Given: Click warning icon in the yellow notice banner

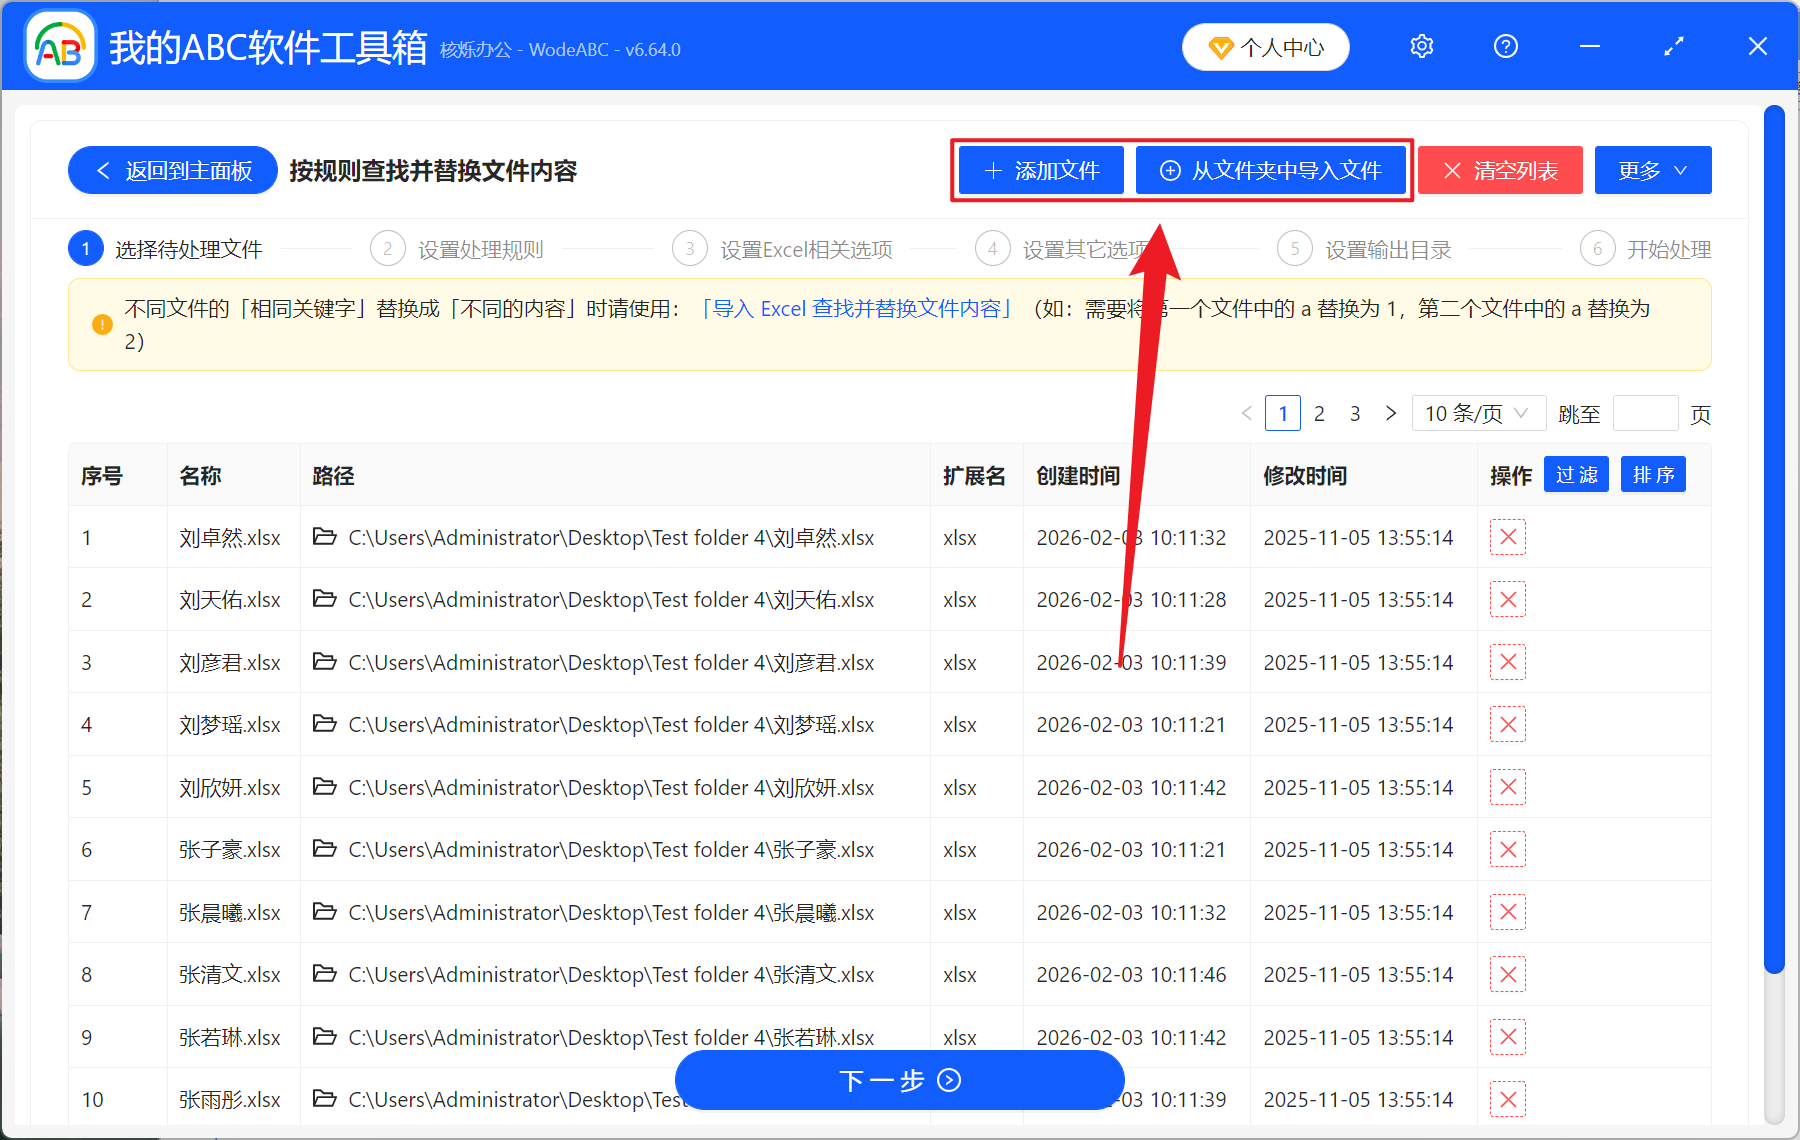Looking at the screenshot, I should pyautogui.click(x=100, y=324).
